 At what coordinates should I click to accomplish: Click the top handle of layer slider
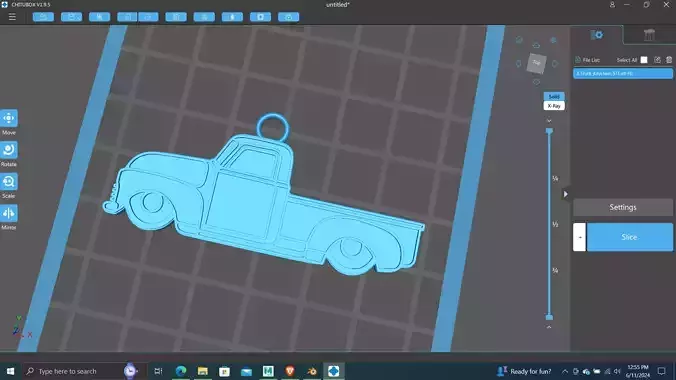coord(549,131)
